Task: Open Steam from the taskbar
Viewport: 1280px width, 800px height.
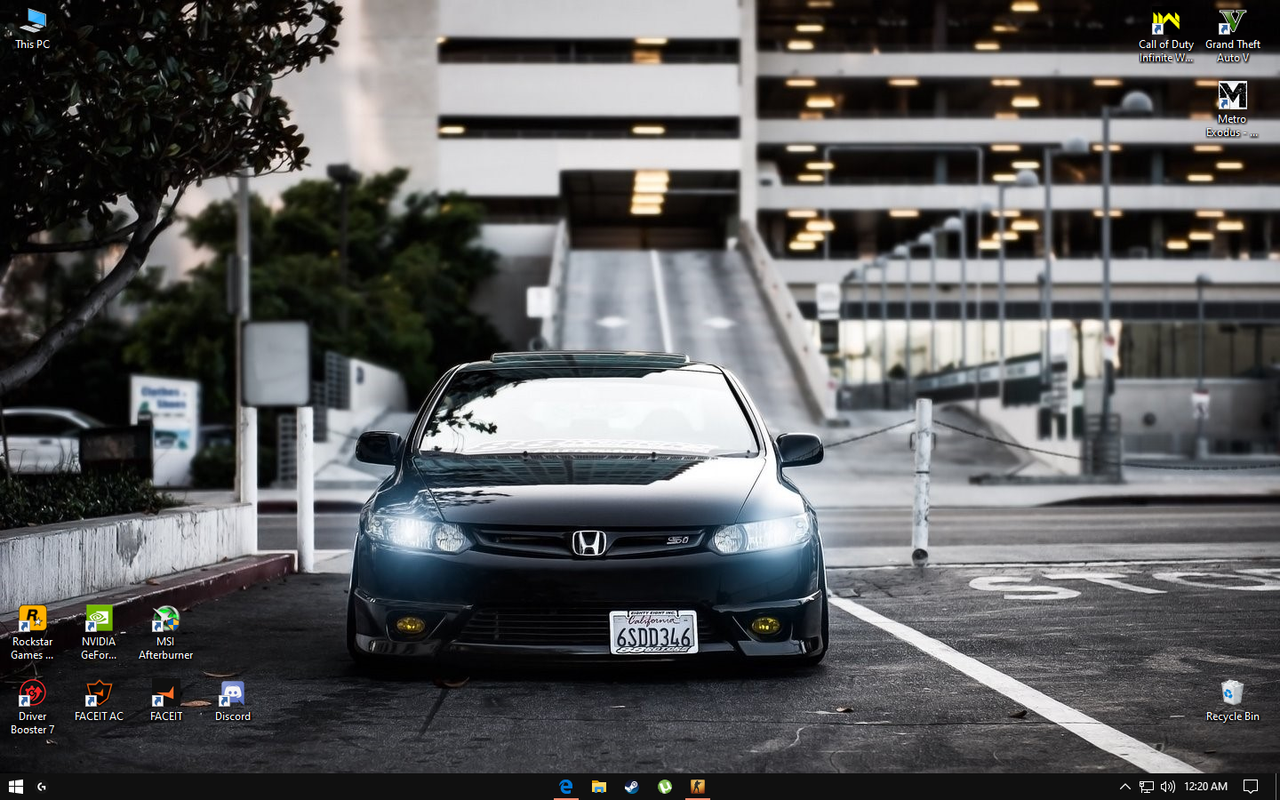Action: [632, 787]
